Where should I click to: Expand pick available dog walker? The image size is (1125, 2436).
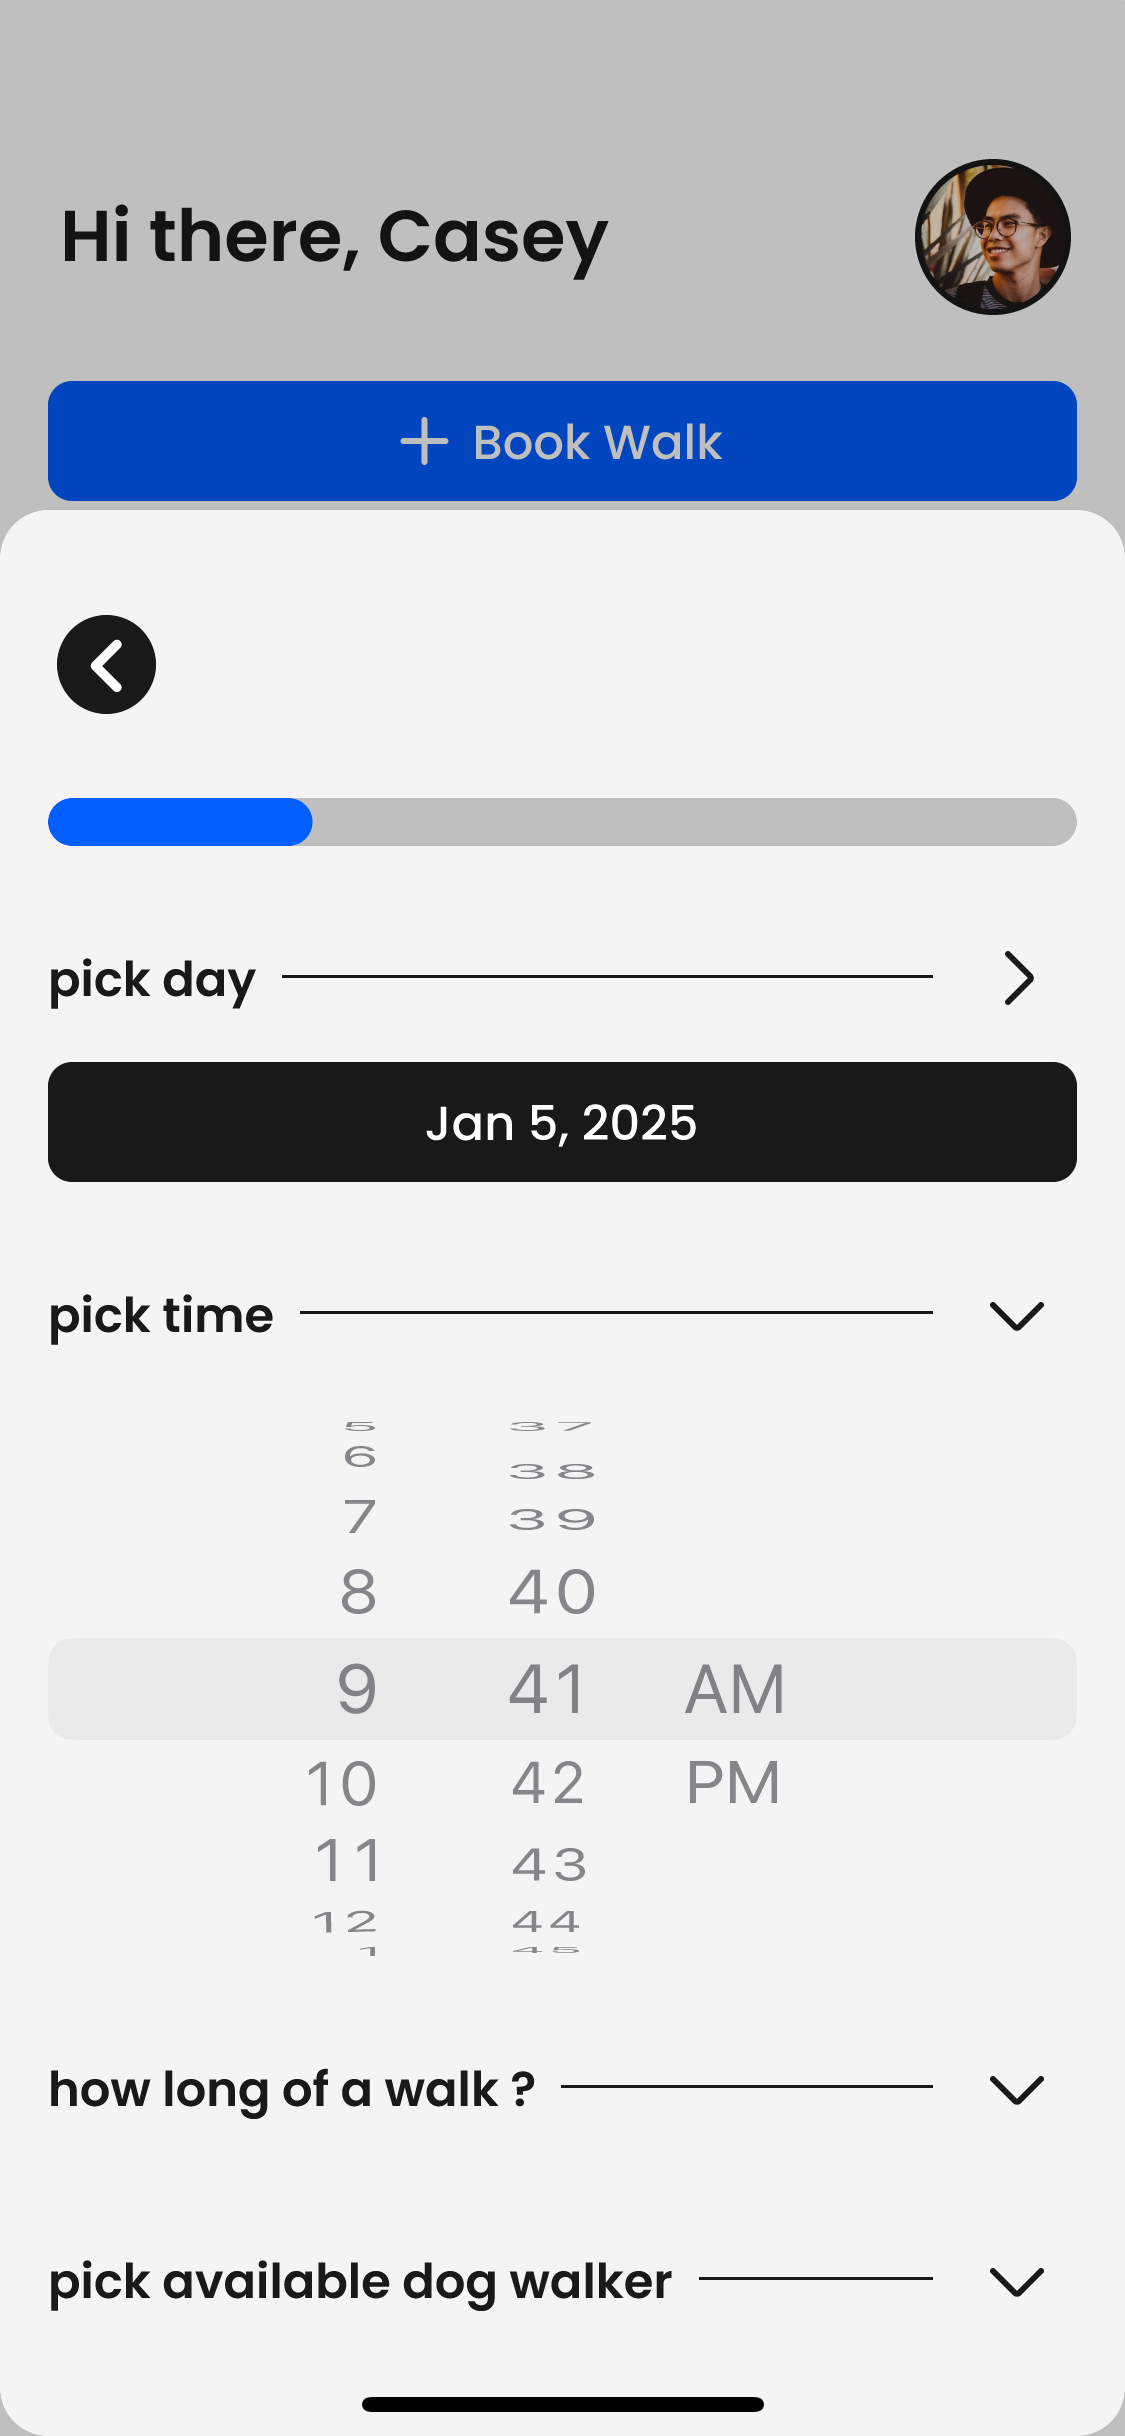pos(1016,2281)
